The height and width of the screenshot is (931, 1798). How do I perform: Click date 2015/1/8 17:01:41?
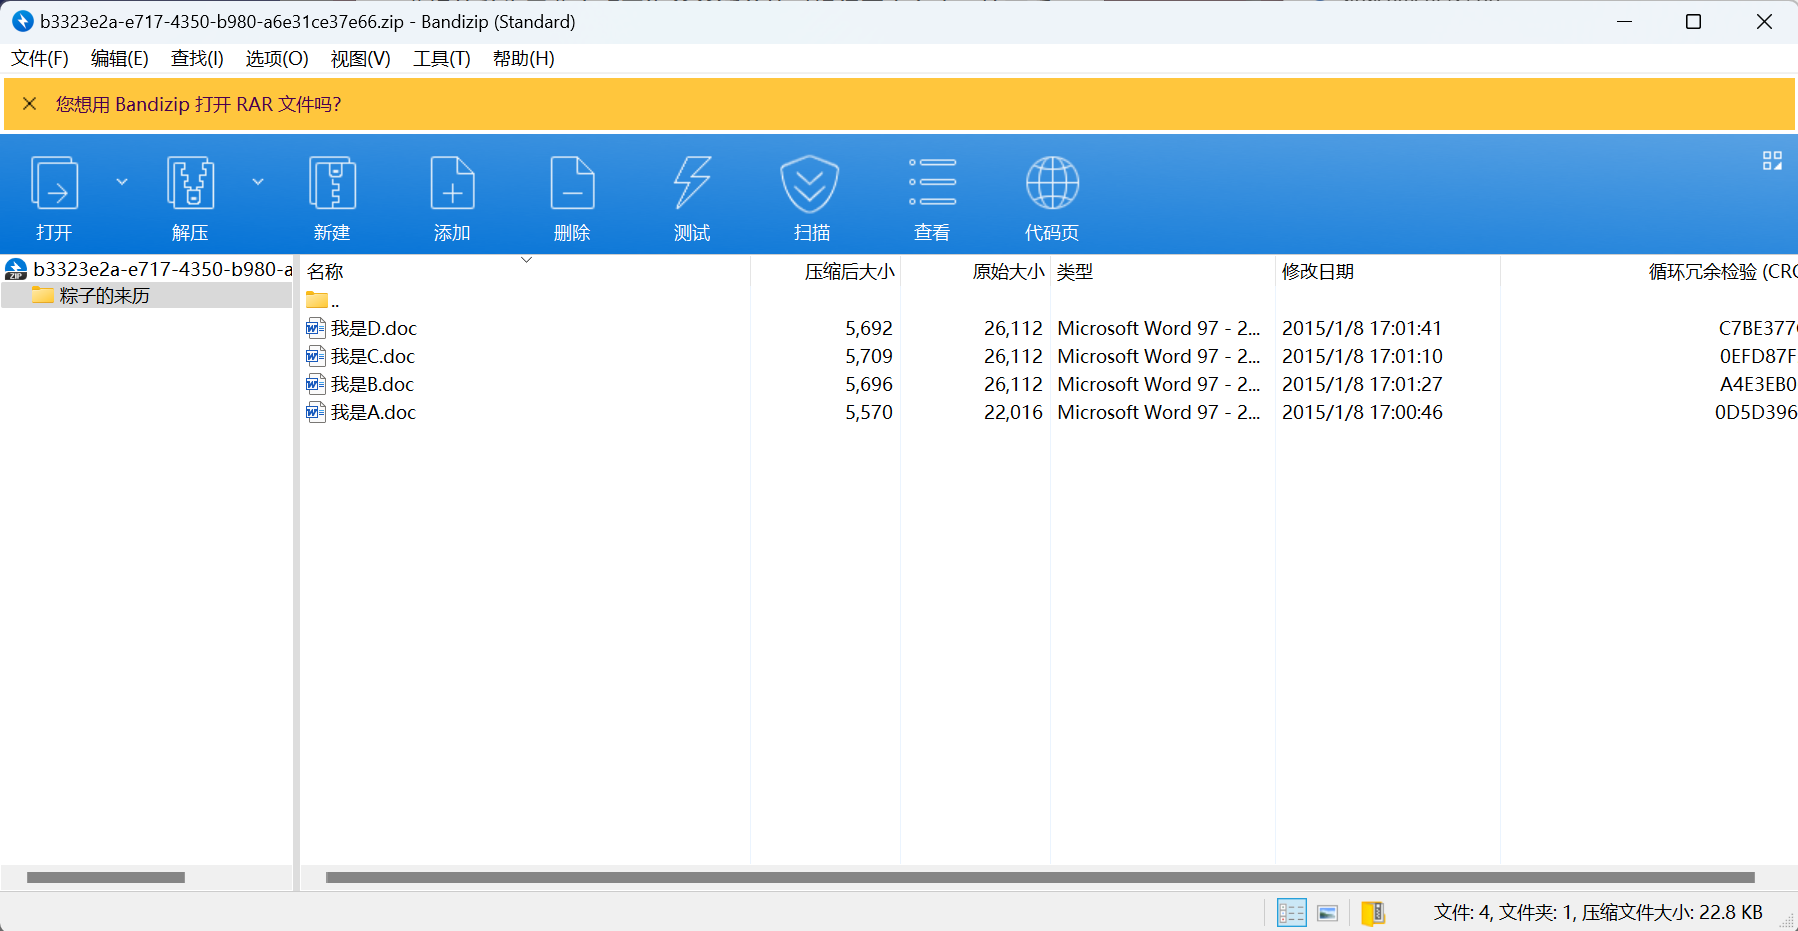tap(1362, 328)
